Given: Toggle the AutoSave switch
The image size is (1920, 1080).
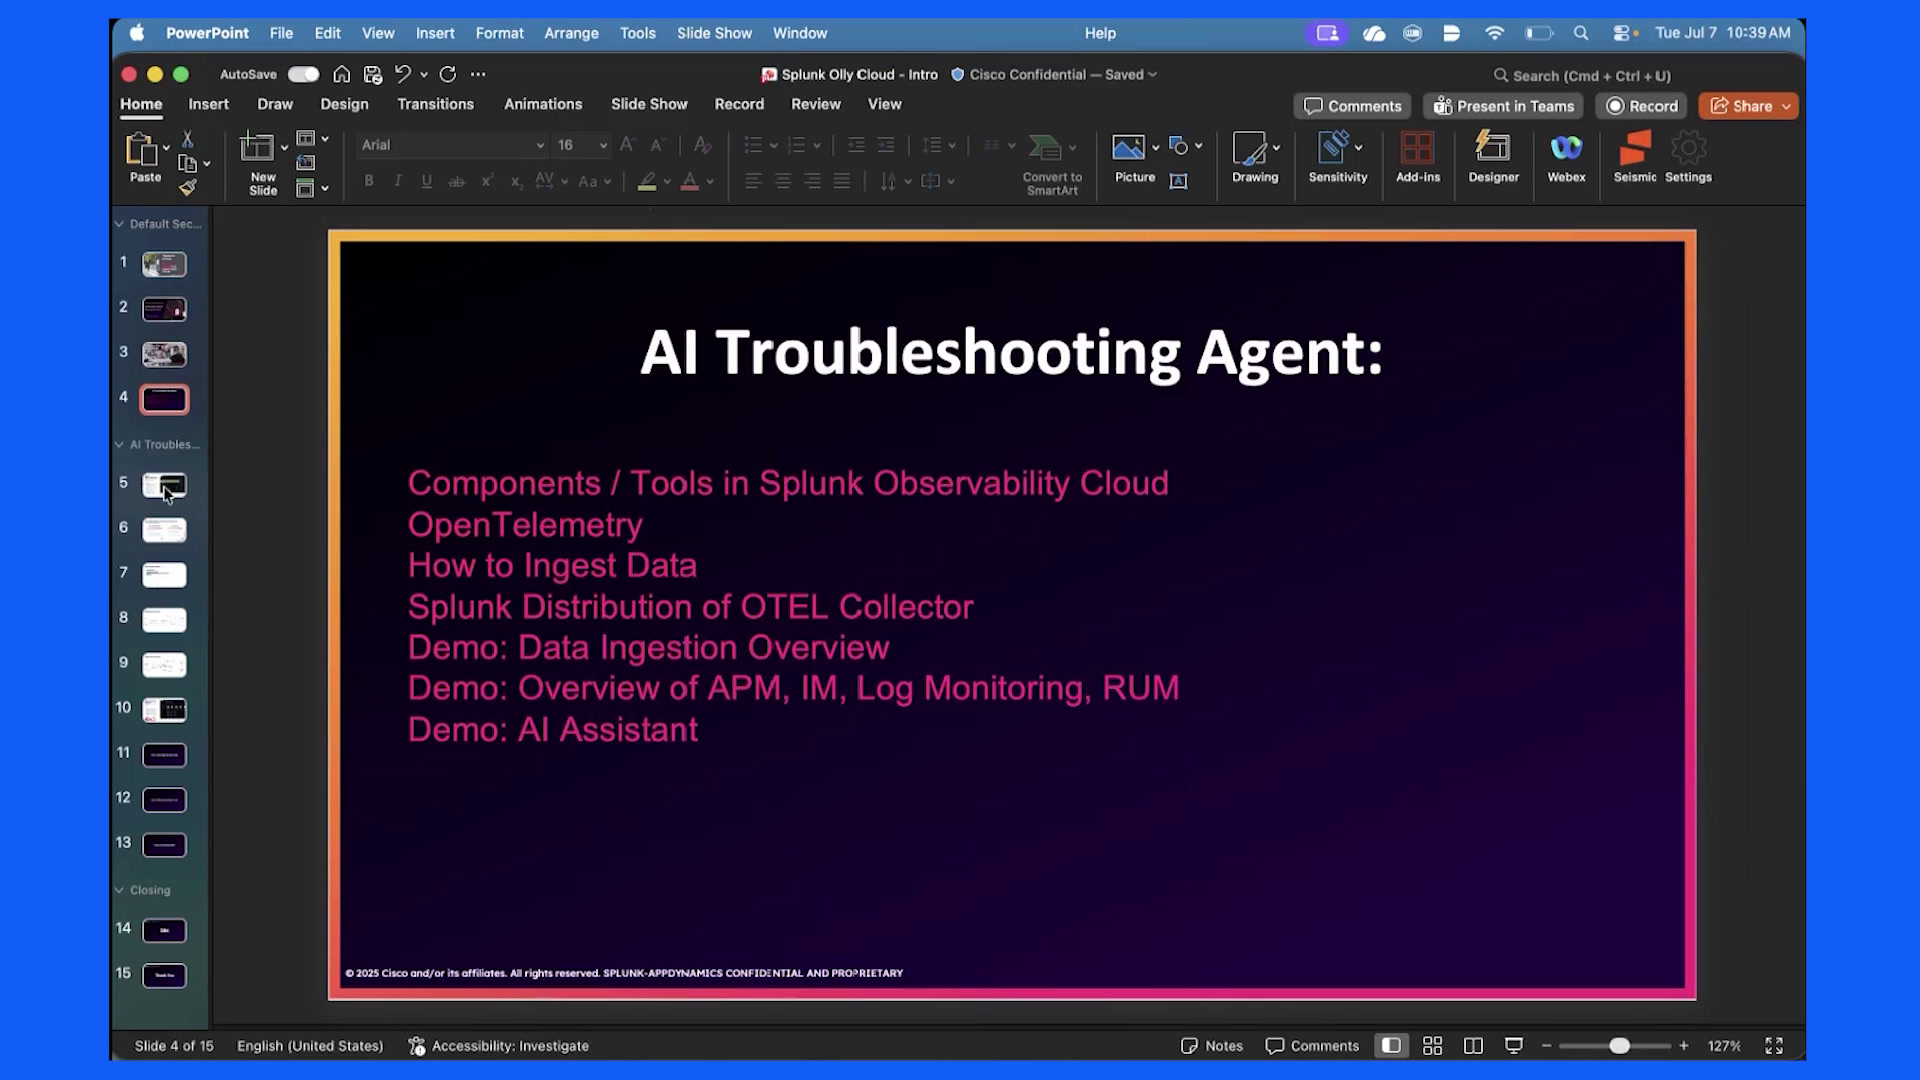Looking at the screenshot, I should (303, 74).
